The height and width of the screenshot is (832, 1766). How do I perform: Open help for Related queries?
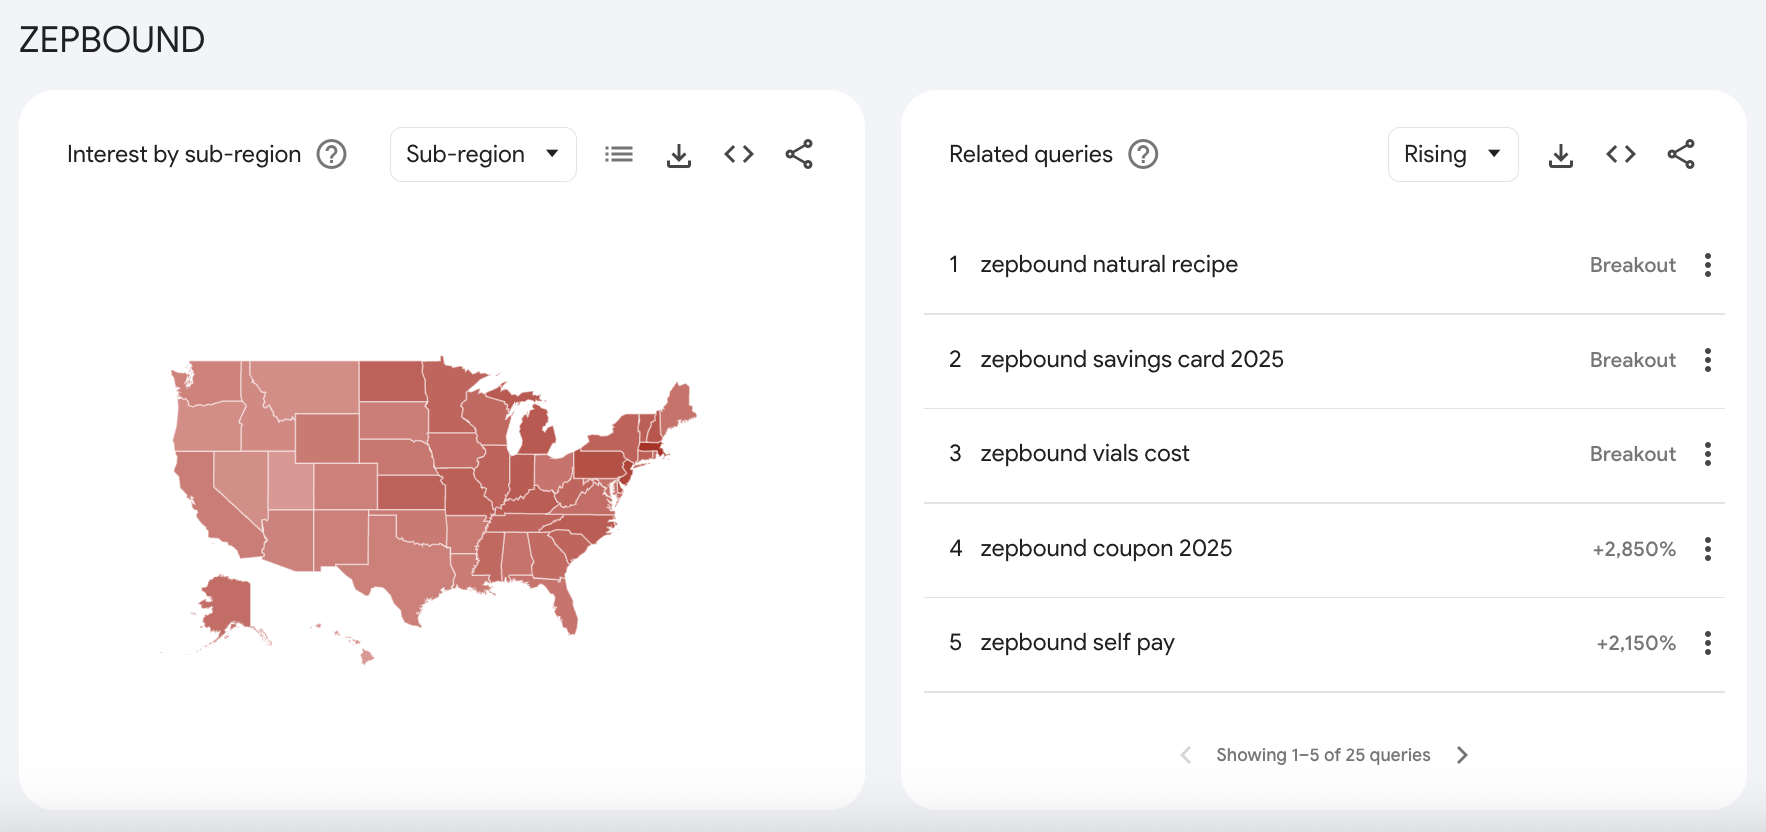point(1143,154)
